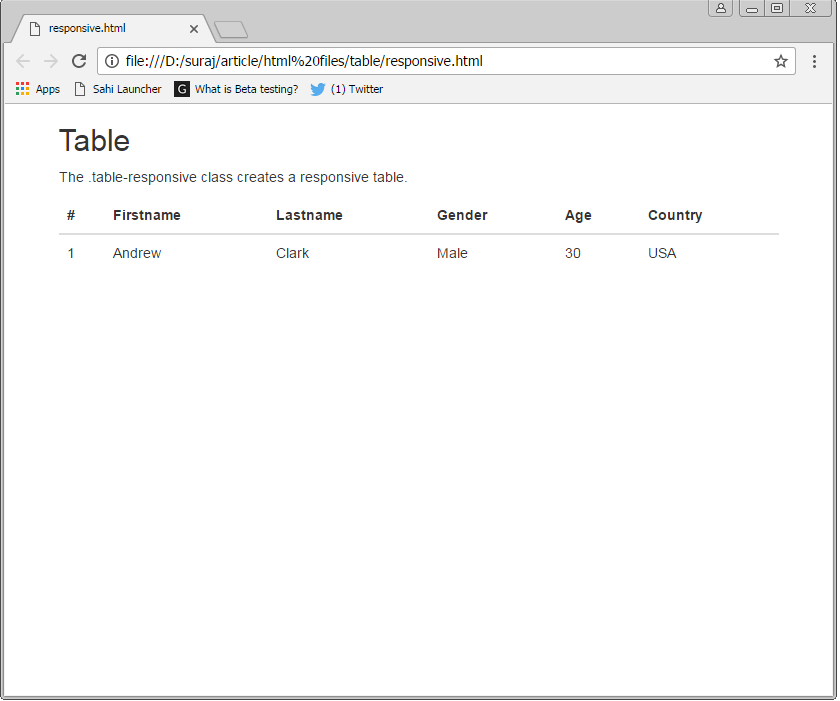Open the (1) Twitter bookmark
This screenshot has width=840, height=701.
pyautogui.click(x=347, y=89)
